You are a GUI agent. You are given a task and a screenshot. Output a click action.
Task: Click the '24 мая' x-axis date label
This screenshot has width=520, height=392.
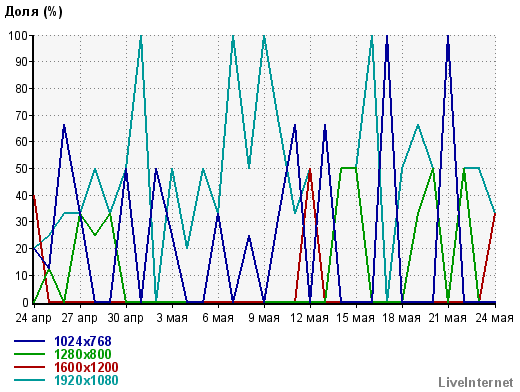494,318
